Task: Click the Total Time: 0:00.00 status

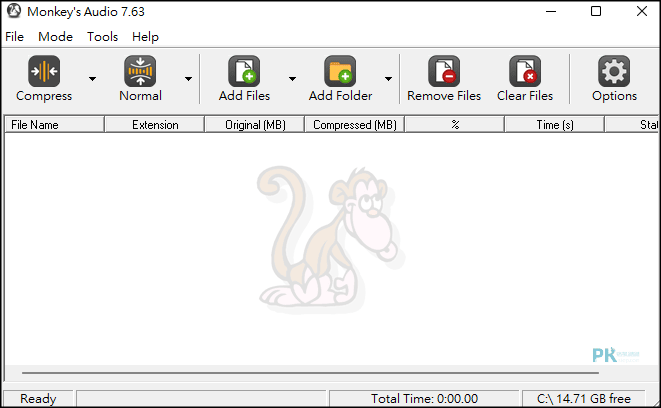Action: pyautogui.click(x=424, y=398)
